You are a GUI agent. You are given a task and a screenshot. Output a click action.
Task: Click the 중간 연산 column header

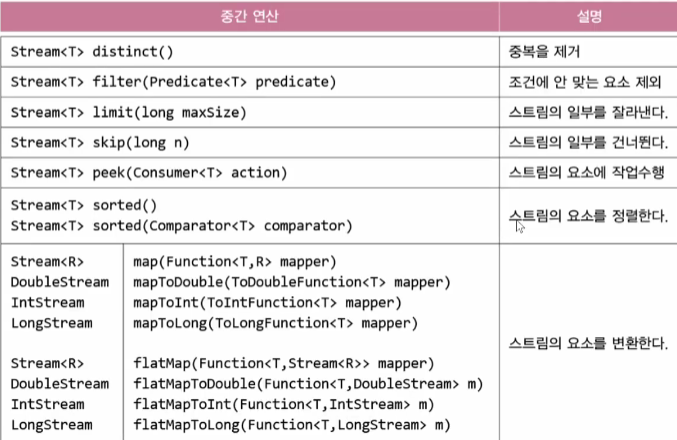pos(250,16)
